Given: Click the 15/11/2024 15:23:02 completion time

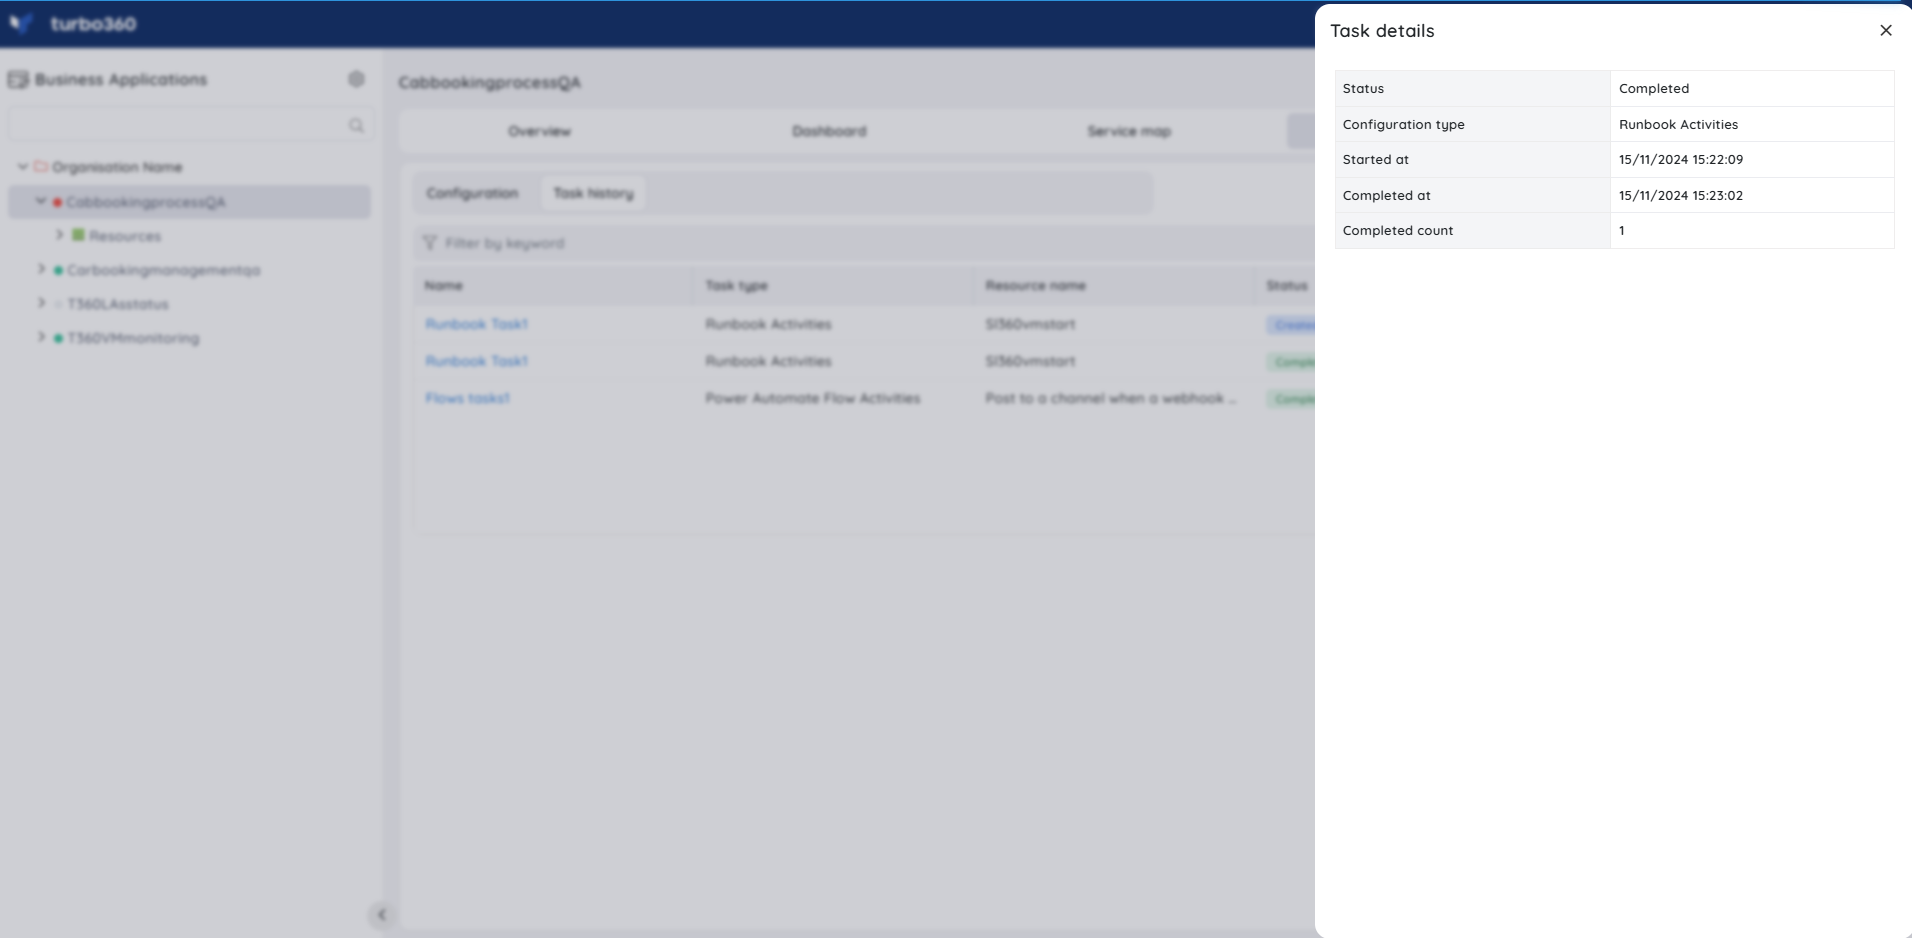Looking at the screenshot, I should tap(1681, 196).
